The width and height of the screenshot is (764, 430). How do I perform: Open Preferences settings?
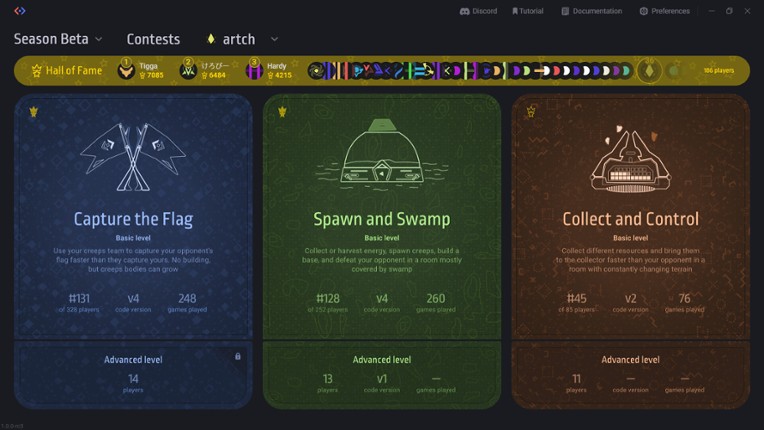tap(664, 11)
